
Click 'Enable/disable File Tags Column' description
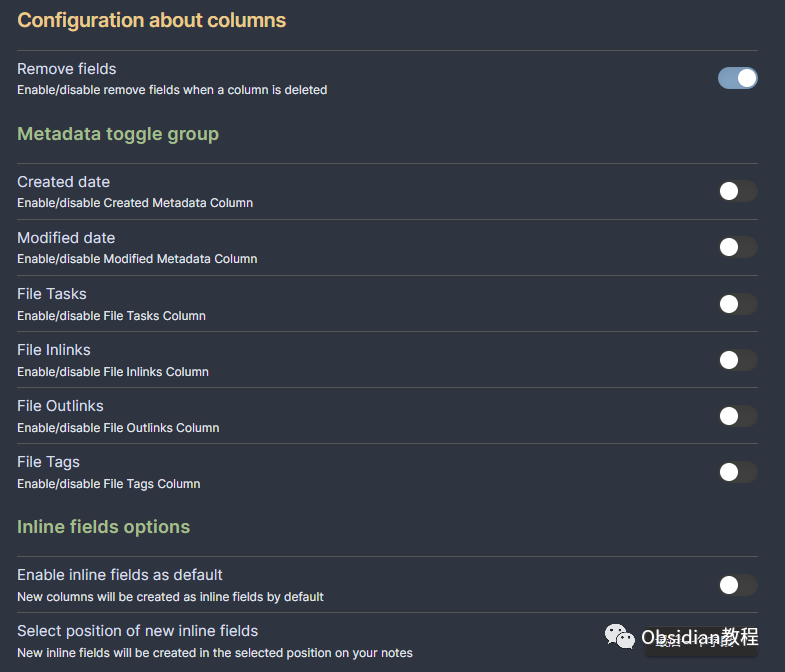coord(109,484)
